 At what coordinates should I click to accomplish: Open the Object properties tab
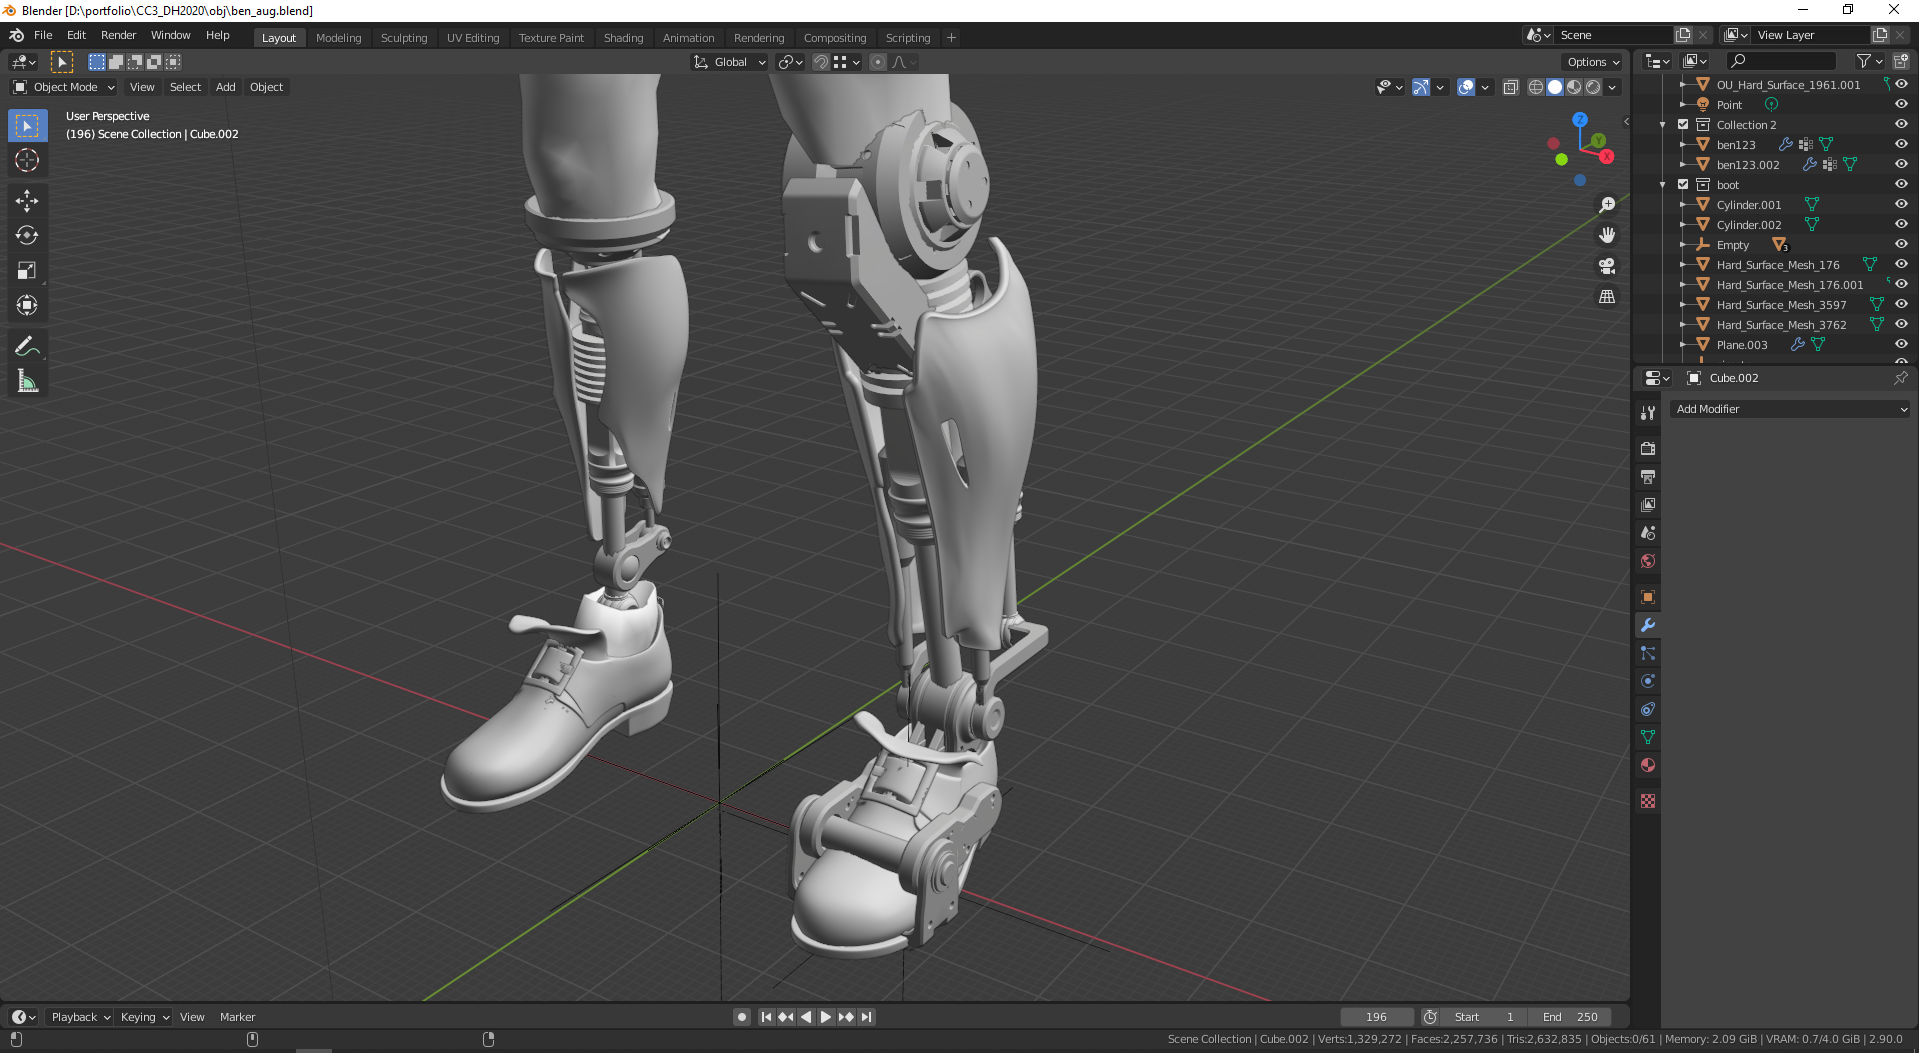pos(1648,597)
